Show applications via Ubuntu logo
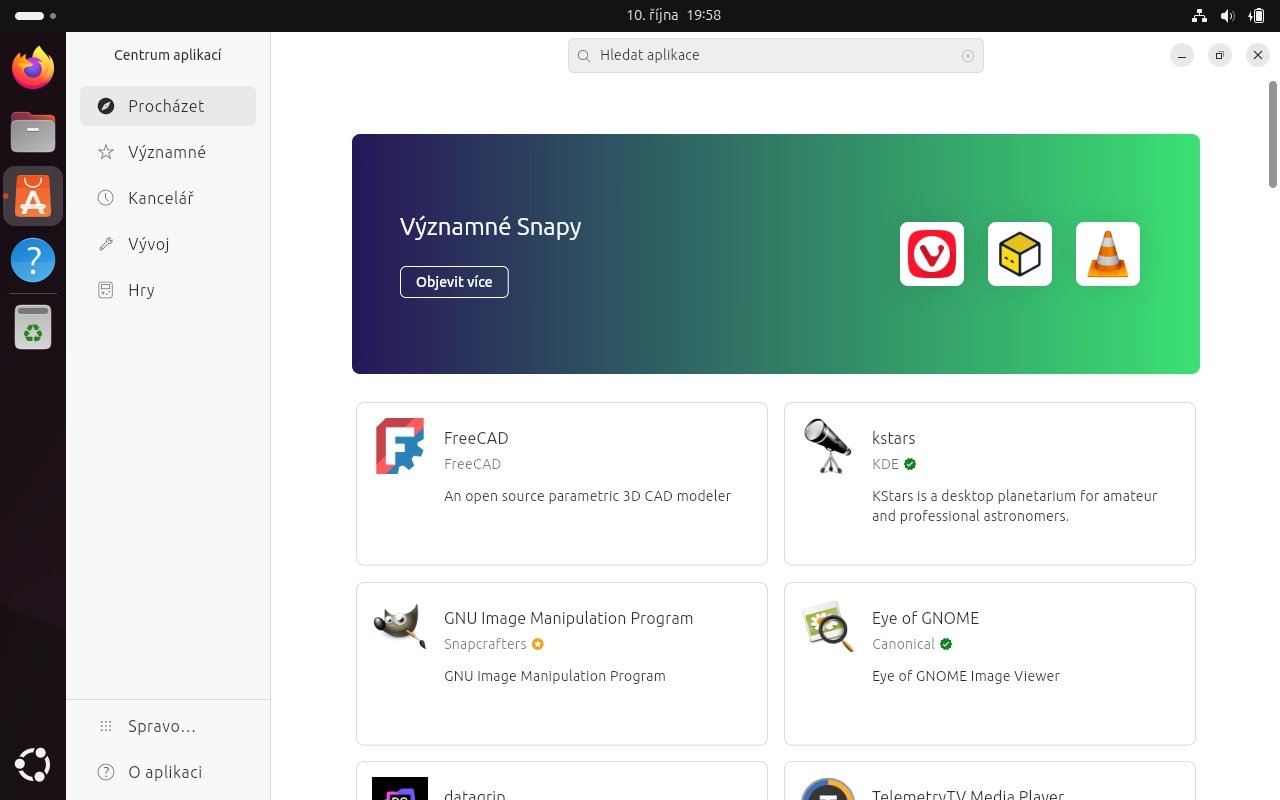This screenshot has height=800, width=1280. (x=33, y=765)
